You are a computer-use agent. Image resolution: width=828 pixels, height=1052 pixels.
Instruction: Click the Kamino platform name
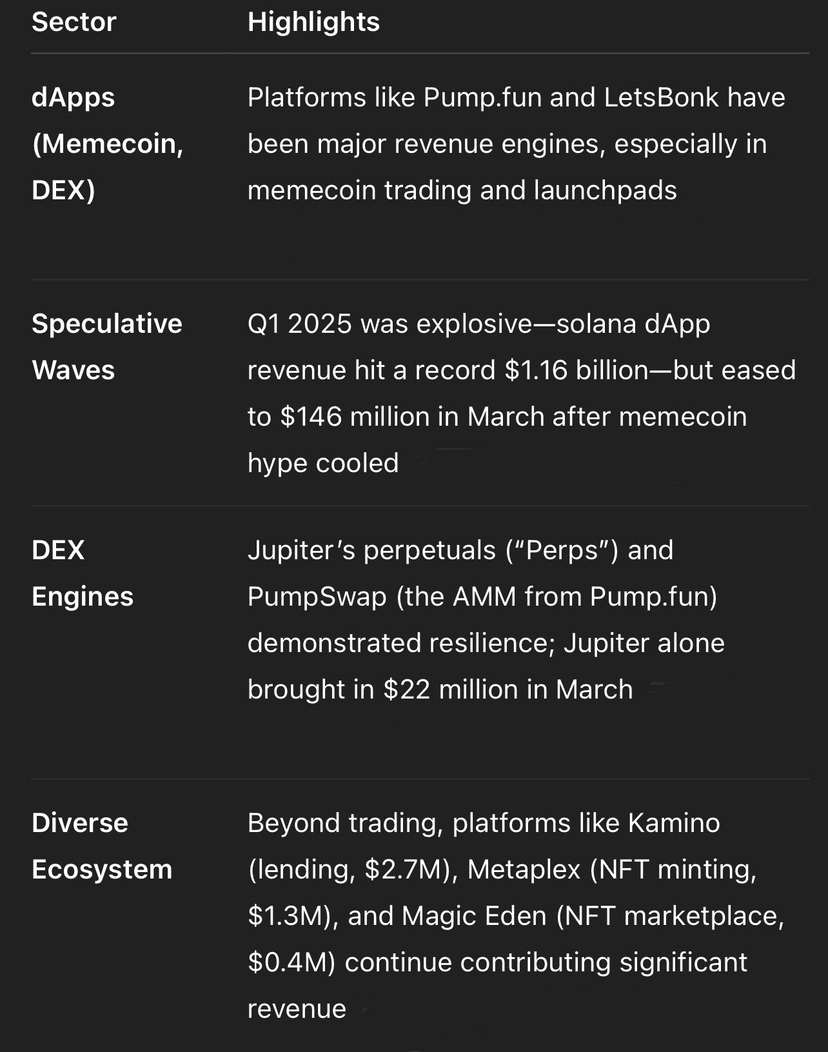tap(674, 823)
